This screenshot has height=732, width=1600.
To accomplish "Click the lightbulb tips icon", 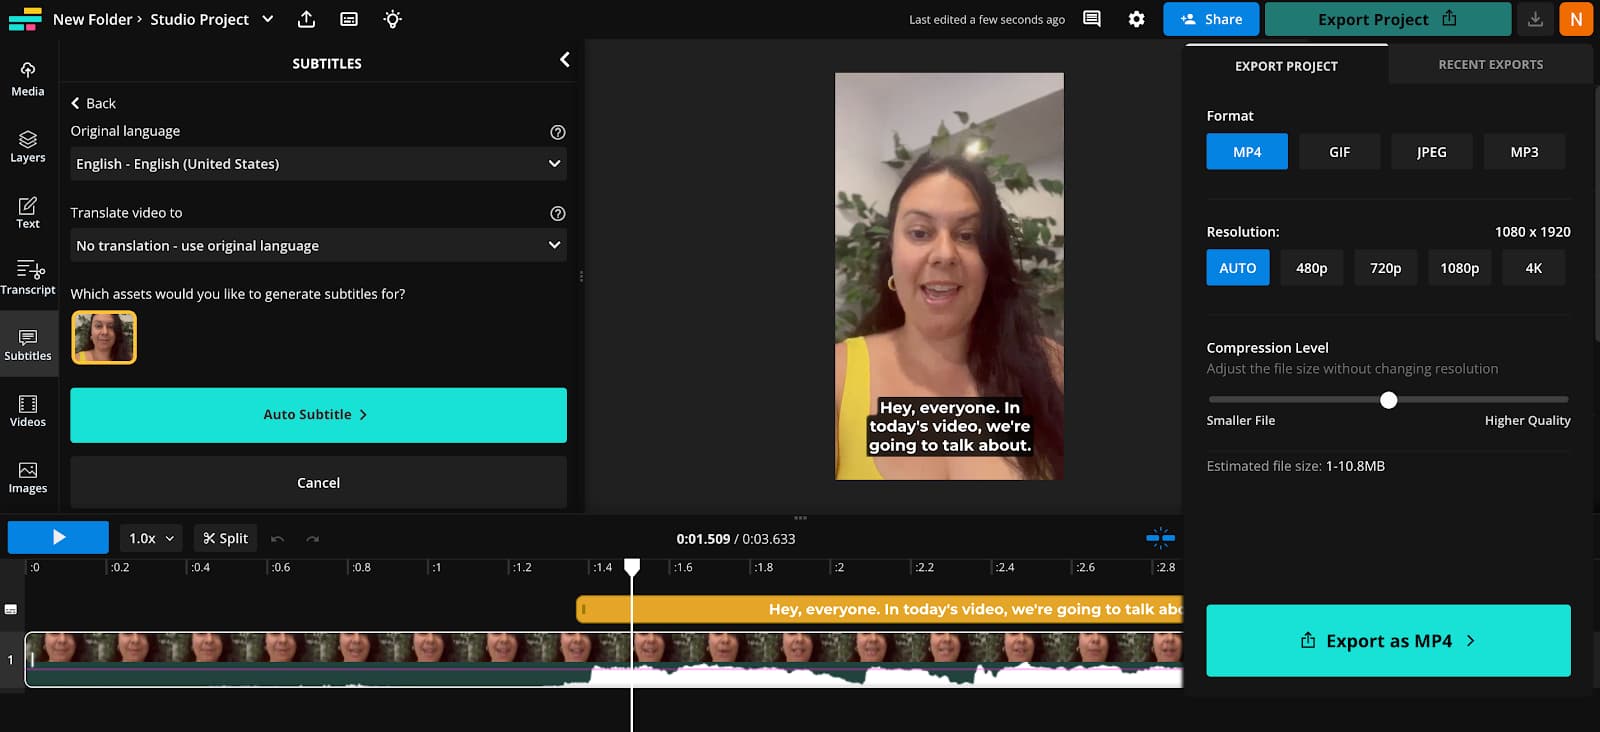I will [x=392, y=19].
